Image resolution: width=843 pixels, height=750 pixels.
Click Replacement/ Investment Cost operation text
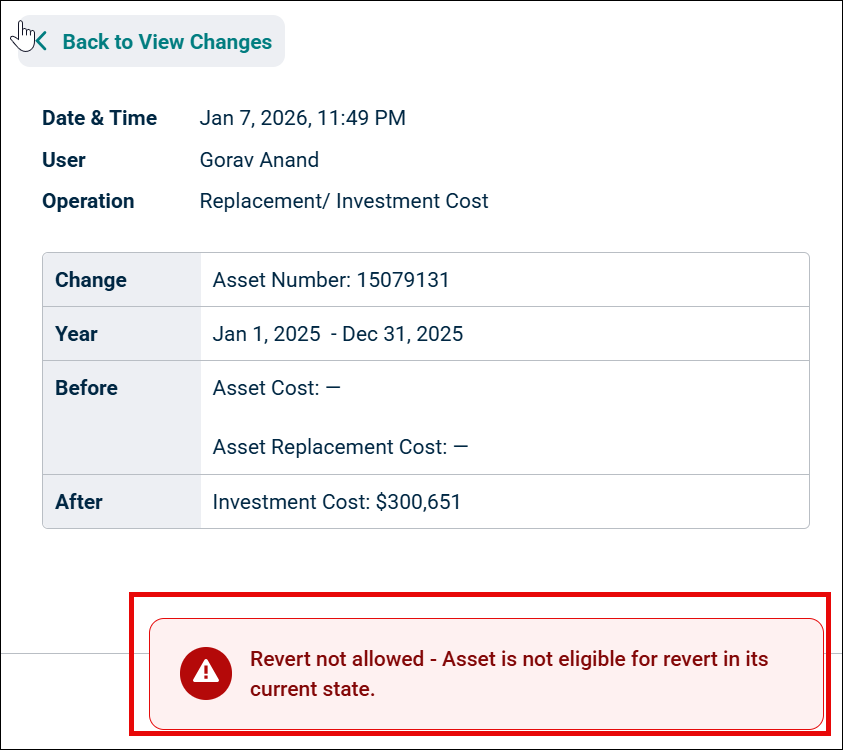coord(344,201)
